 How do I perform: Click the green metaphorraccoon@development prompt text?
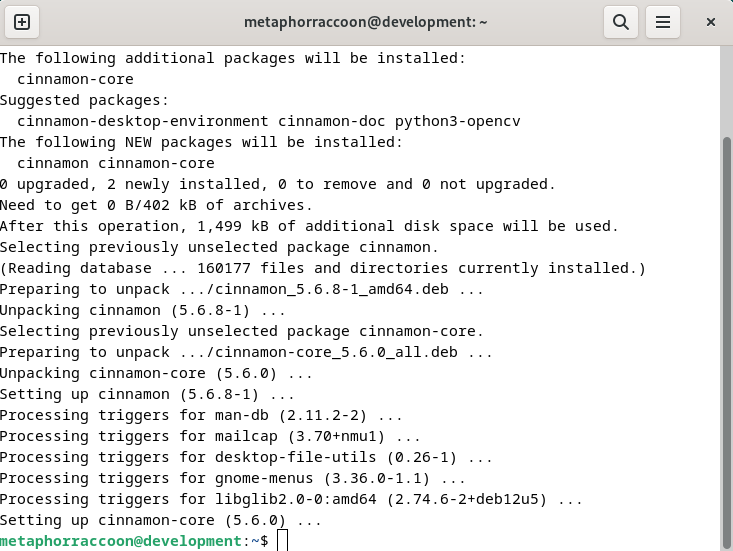(x=121, y=541)
